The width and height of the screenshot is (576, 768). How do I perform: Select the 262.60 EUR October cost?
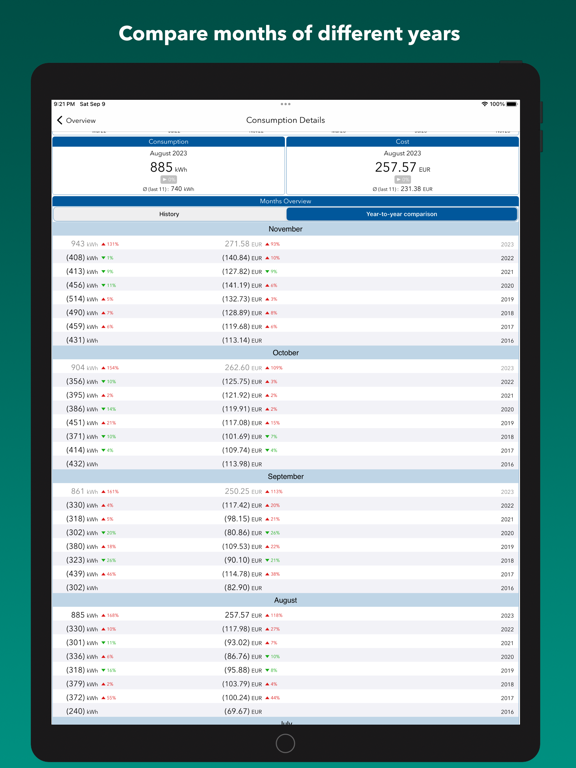point(243,367)
